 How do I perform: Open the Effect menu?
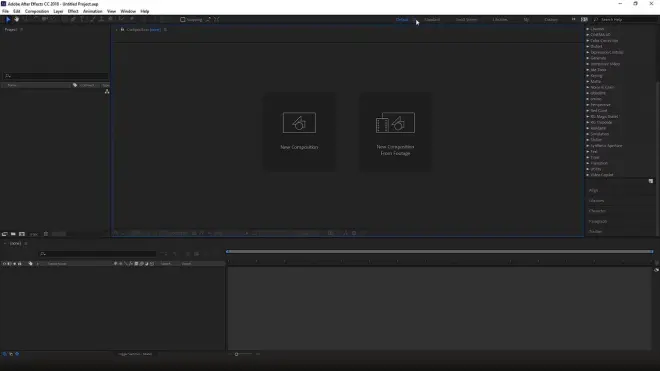(73, 11)
